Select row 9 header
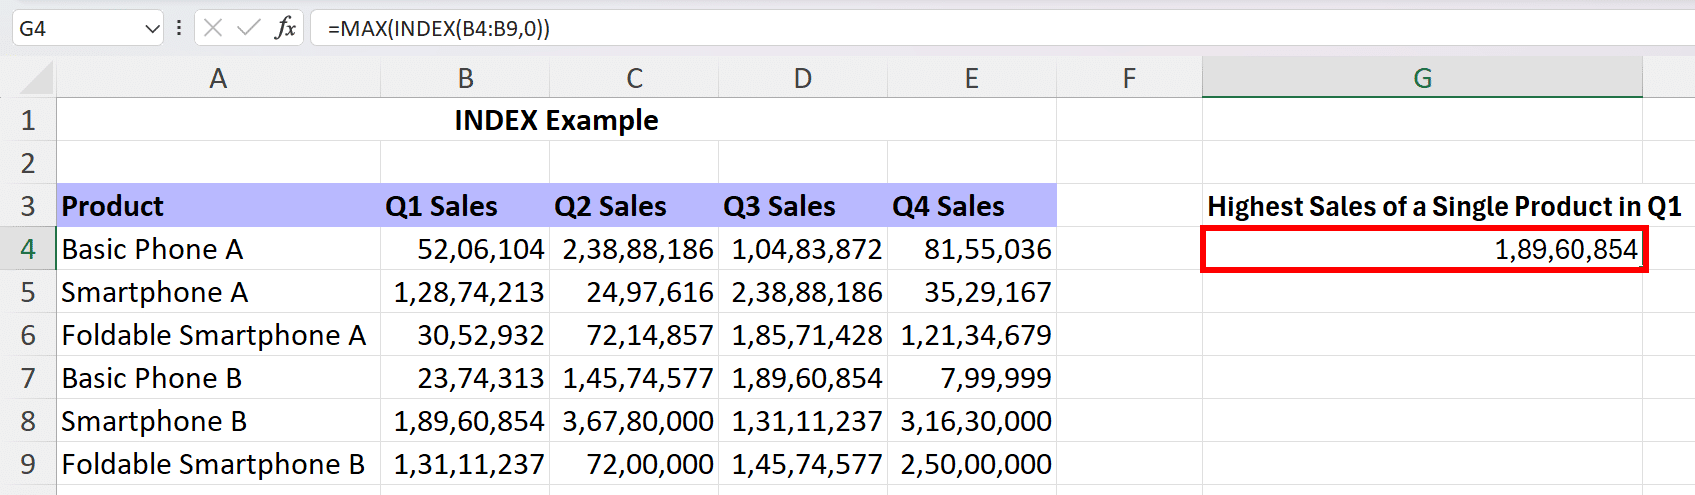 pos(28,463)
